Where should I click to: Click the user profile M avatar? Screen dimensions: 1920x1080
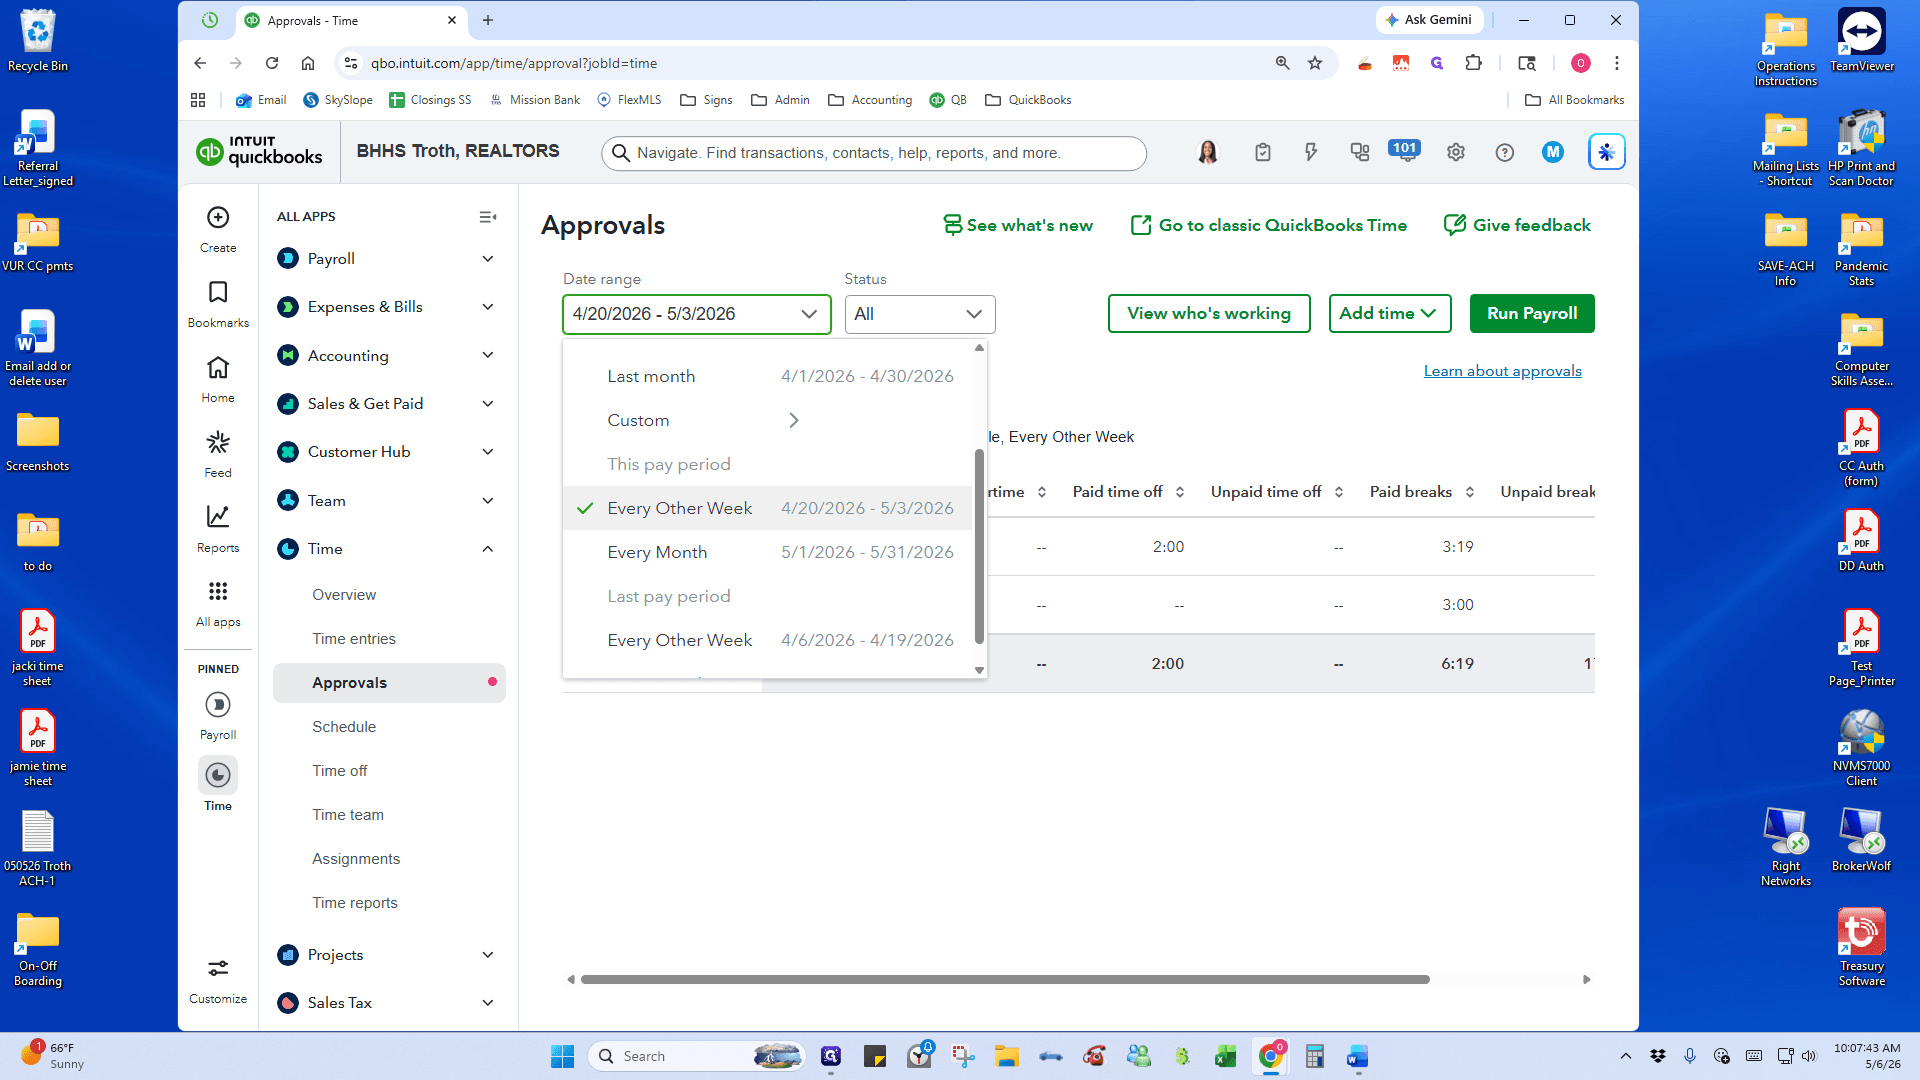(x=1553, y=152)
